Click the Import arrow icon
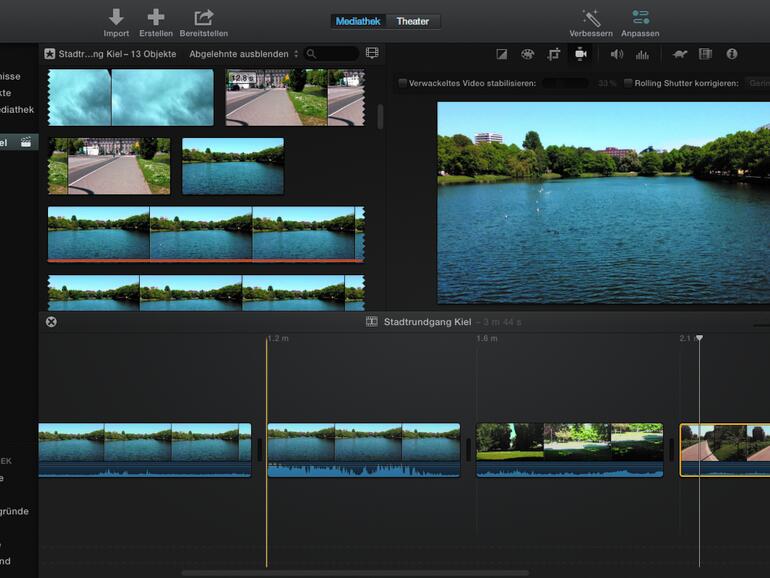Viewport: 770px width, 578px height. [116, 17]
